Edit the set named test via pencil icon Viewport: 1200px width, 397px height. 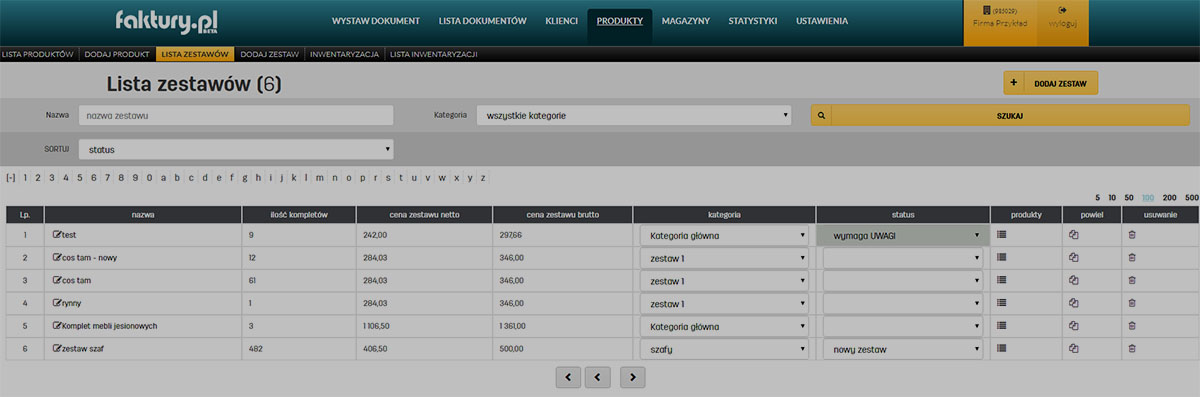(57, 235)
